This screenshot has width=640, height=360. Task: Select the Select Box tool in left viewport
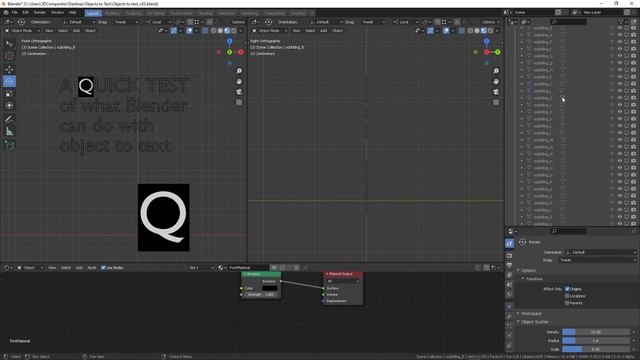[x=9, y=44]
